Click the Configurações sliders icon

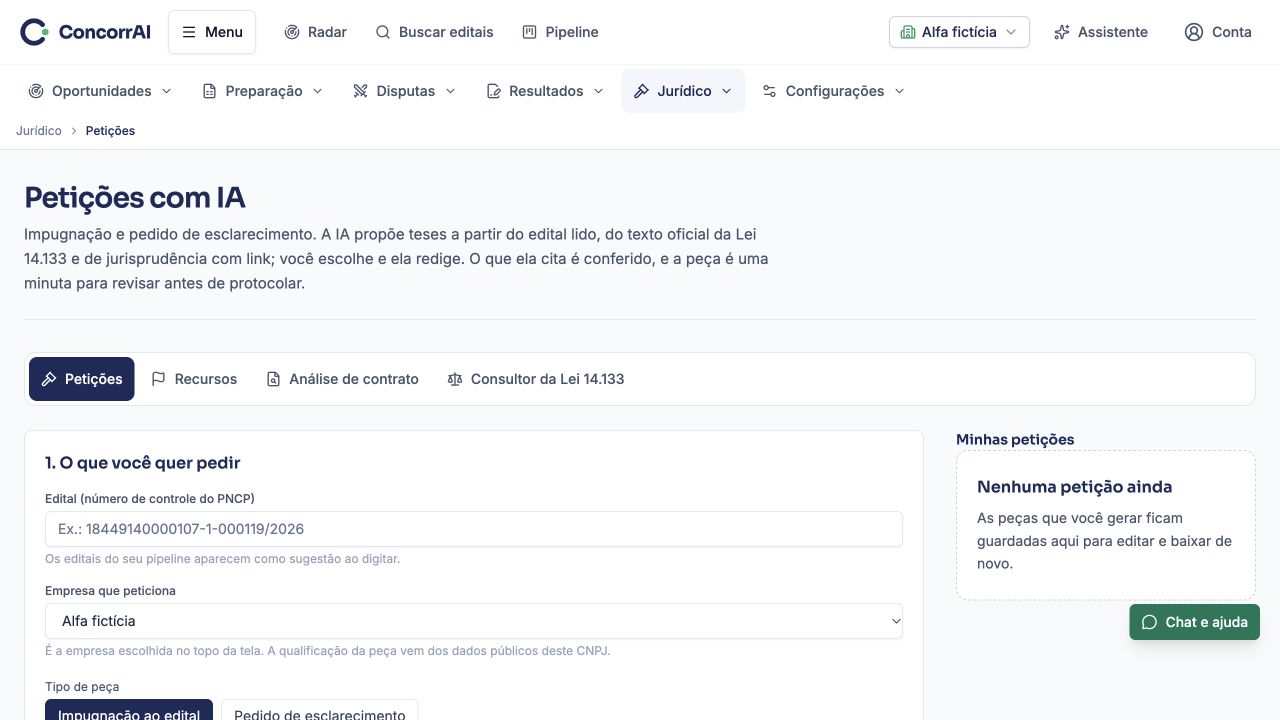click(x=769, y=91)
